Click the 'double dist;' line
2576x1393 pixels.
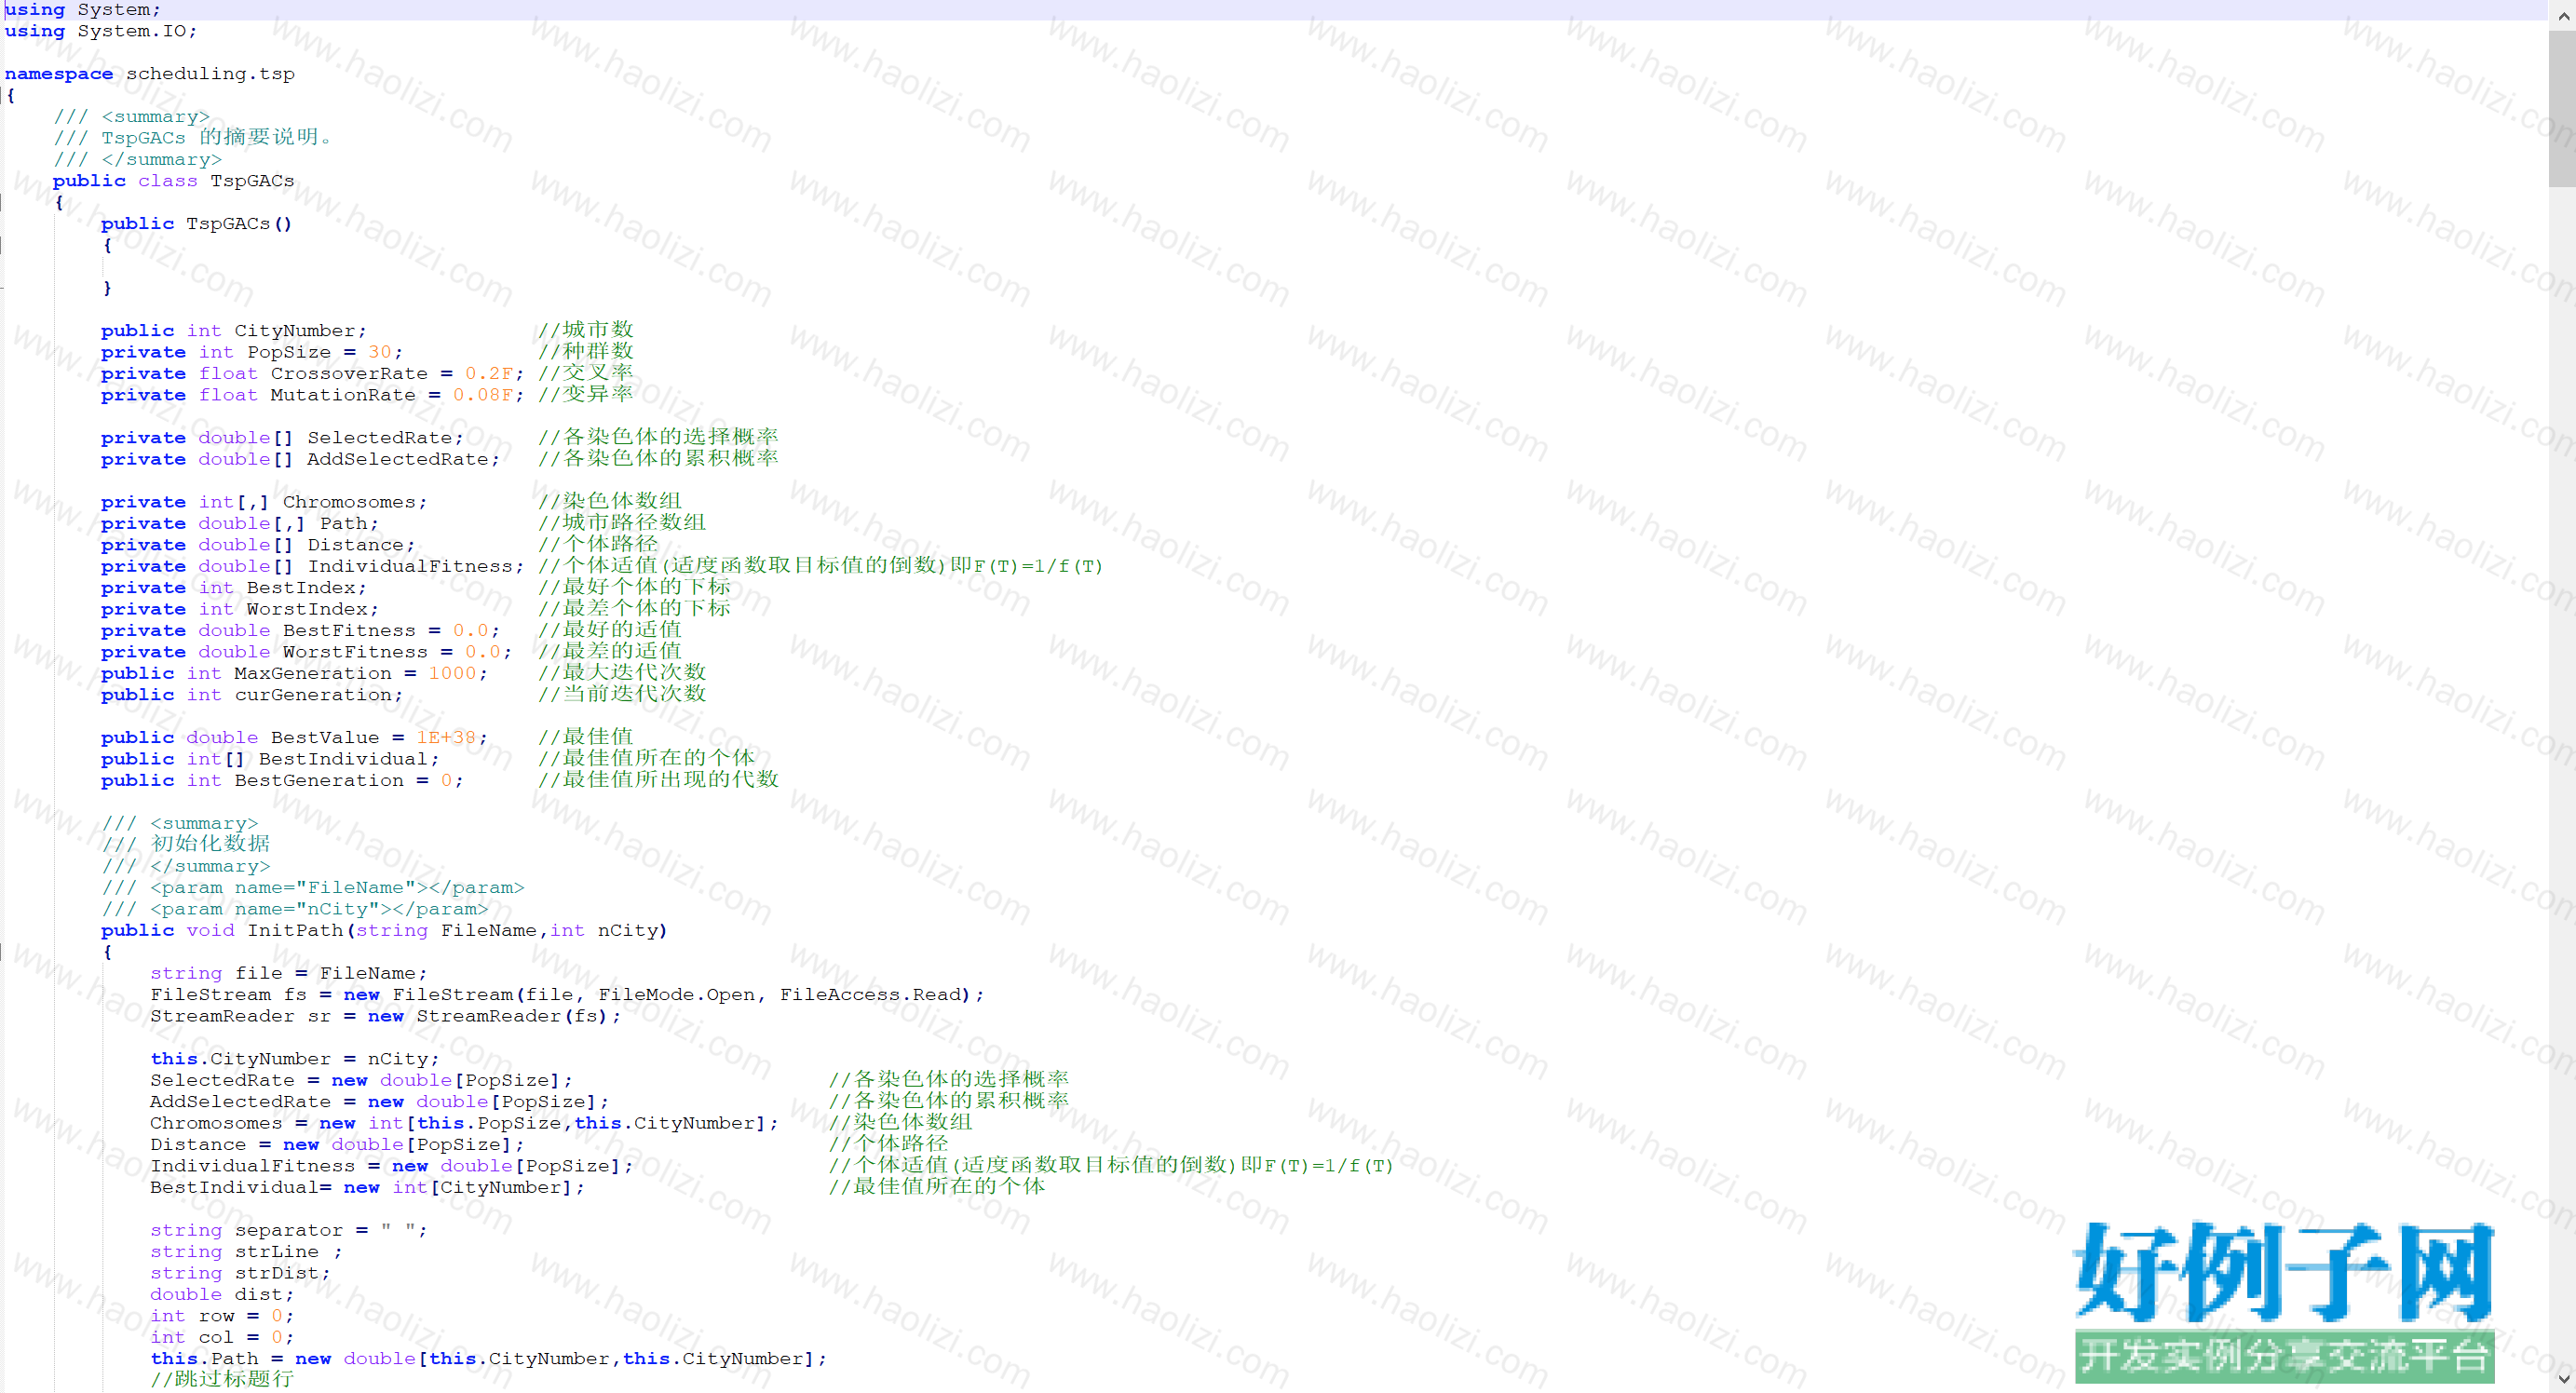222,1295
